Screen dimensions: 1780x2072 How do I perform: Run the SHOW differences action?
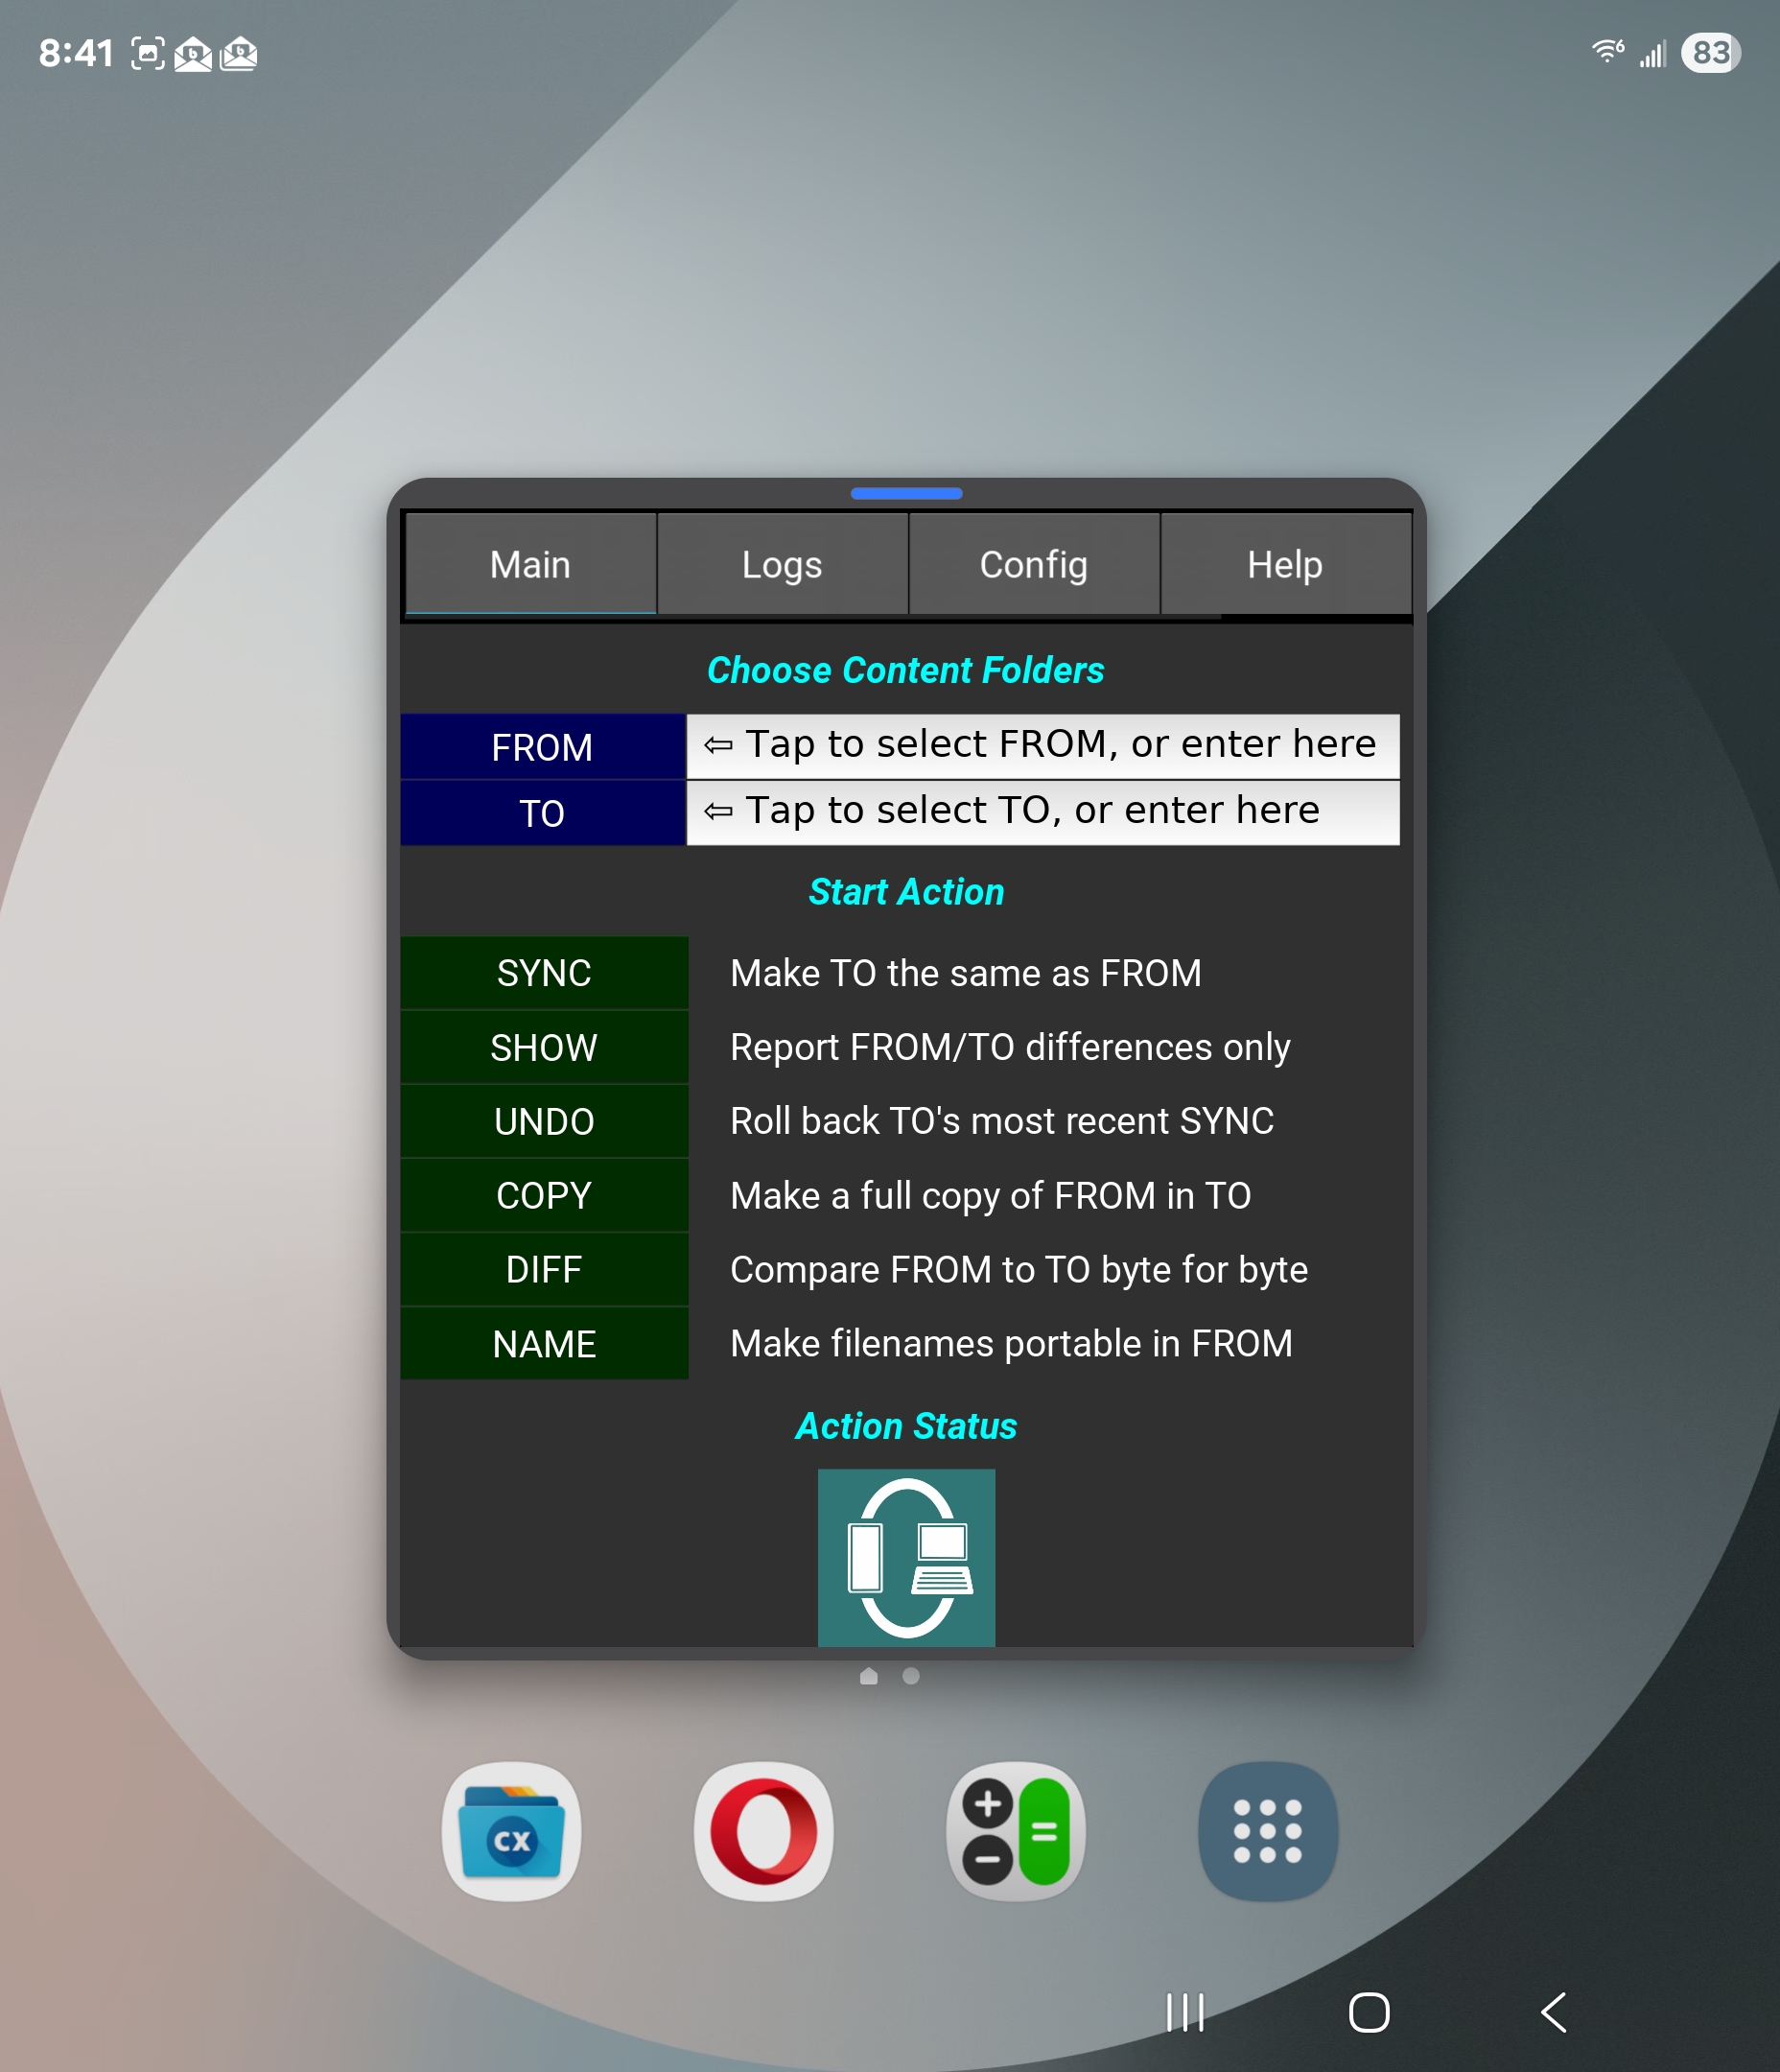[544, 1047]
